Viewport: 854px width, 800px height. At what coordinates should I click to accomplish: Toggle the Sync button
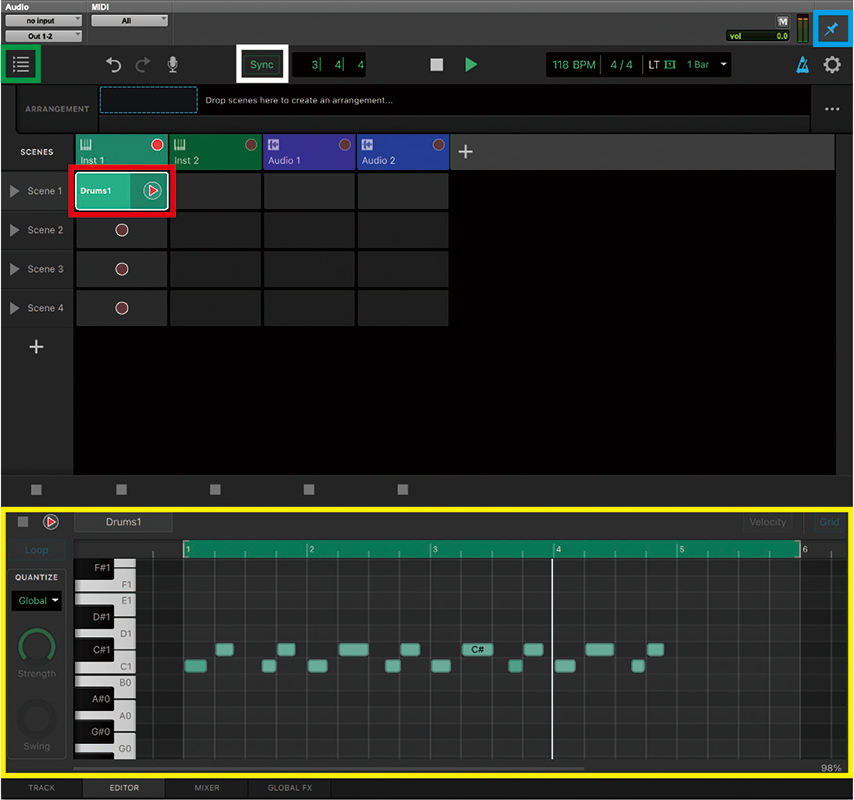click(x=261, y=65)
